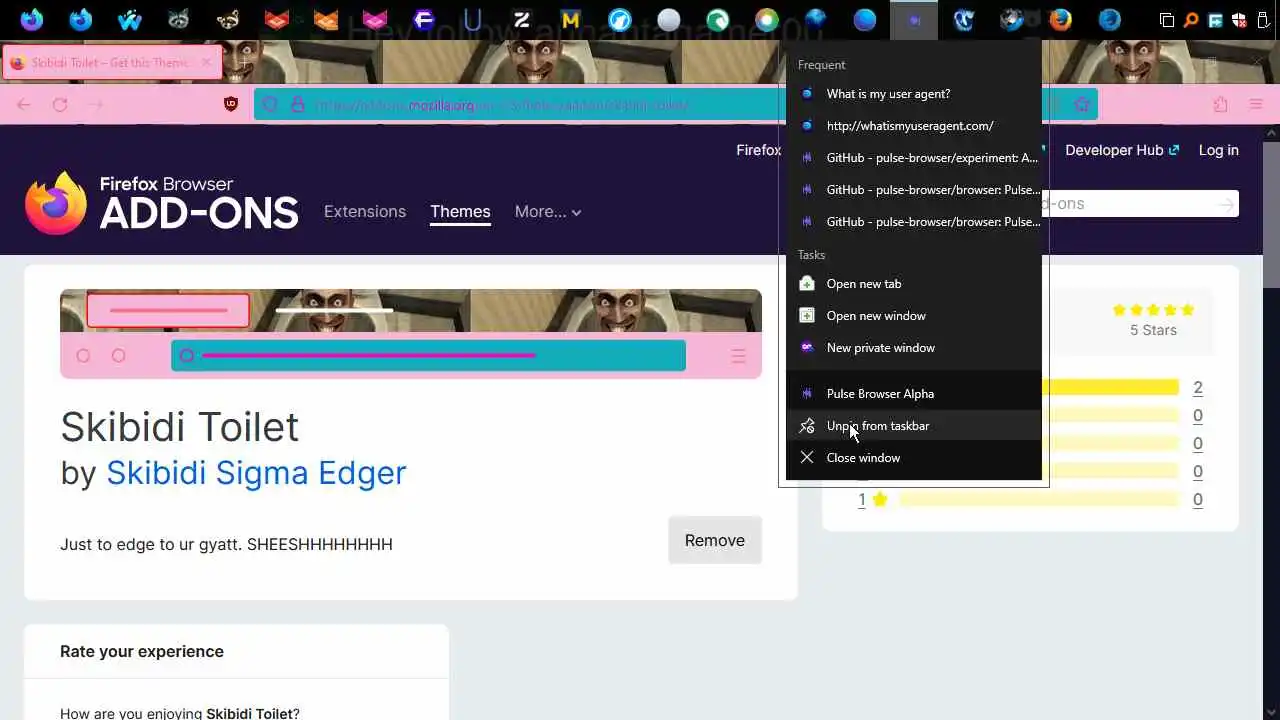
Task: Open the U-shaped browser taskbar icon
Action: pos(472,19)
